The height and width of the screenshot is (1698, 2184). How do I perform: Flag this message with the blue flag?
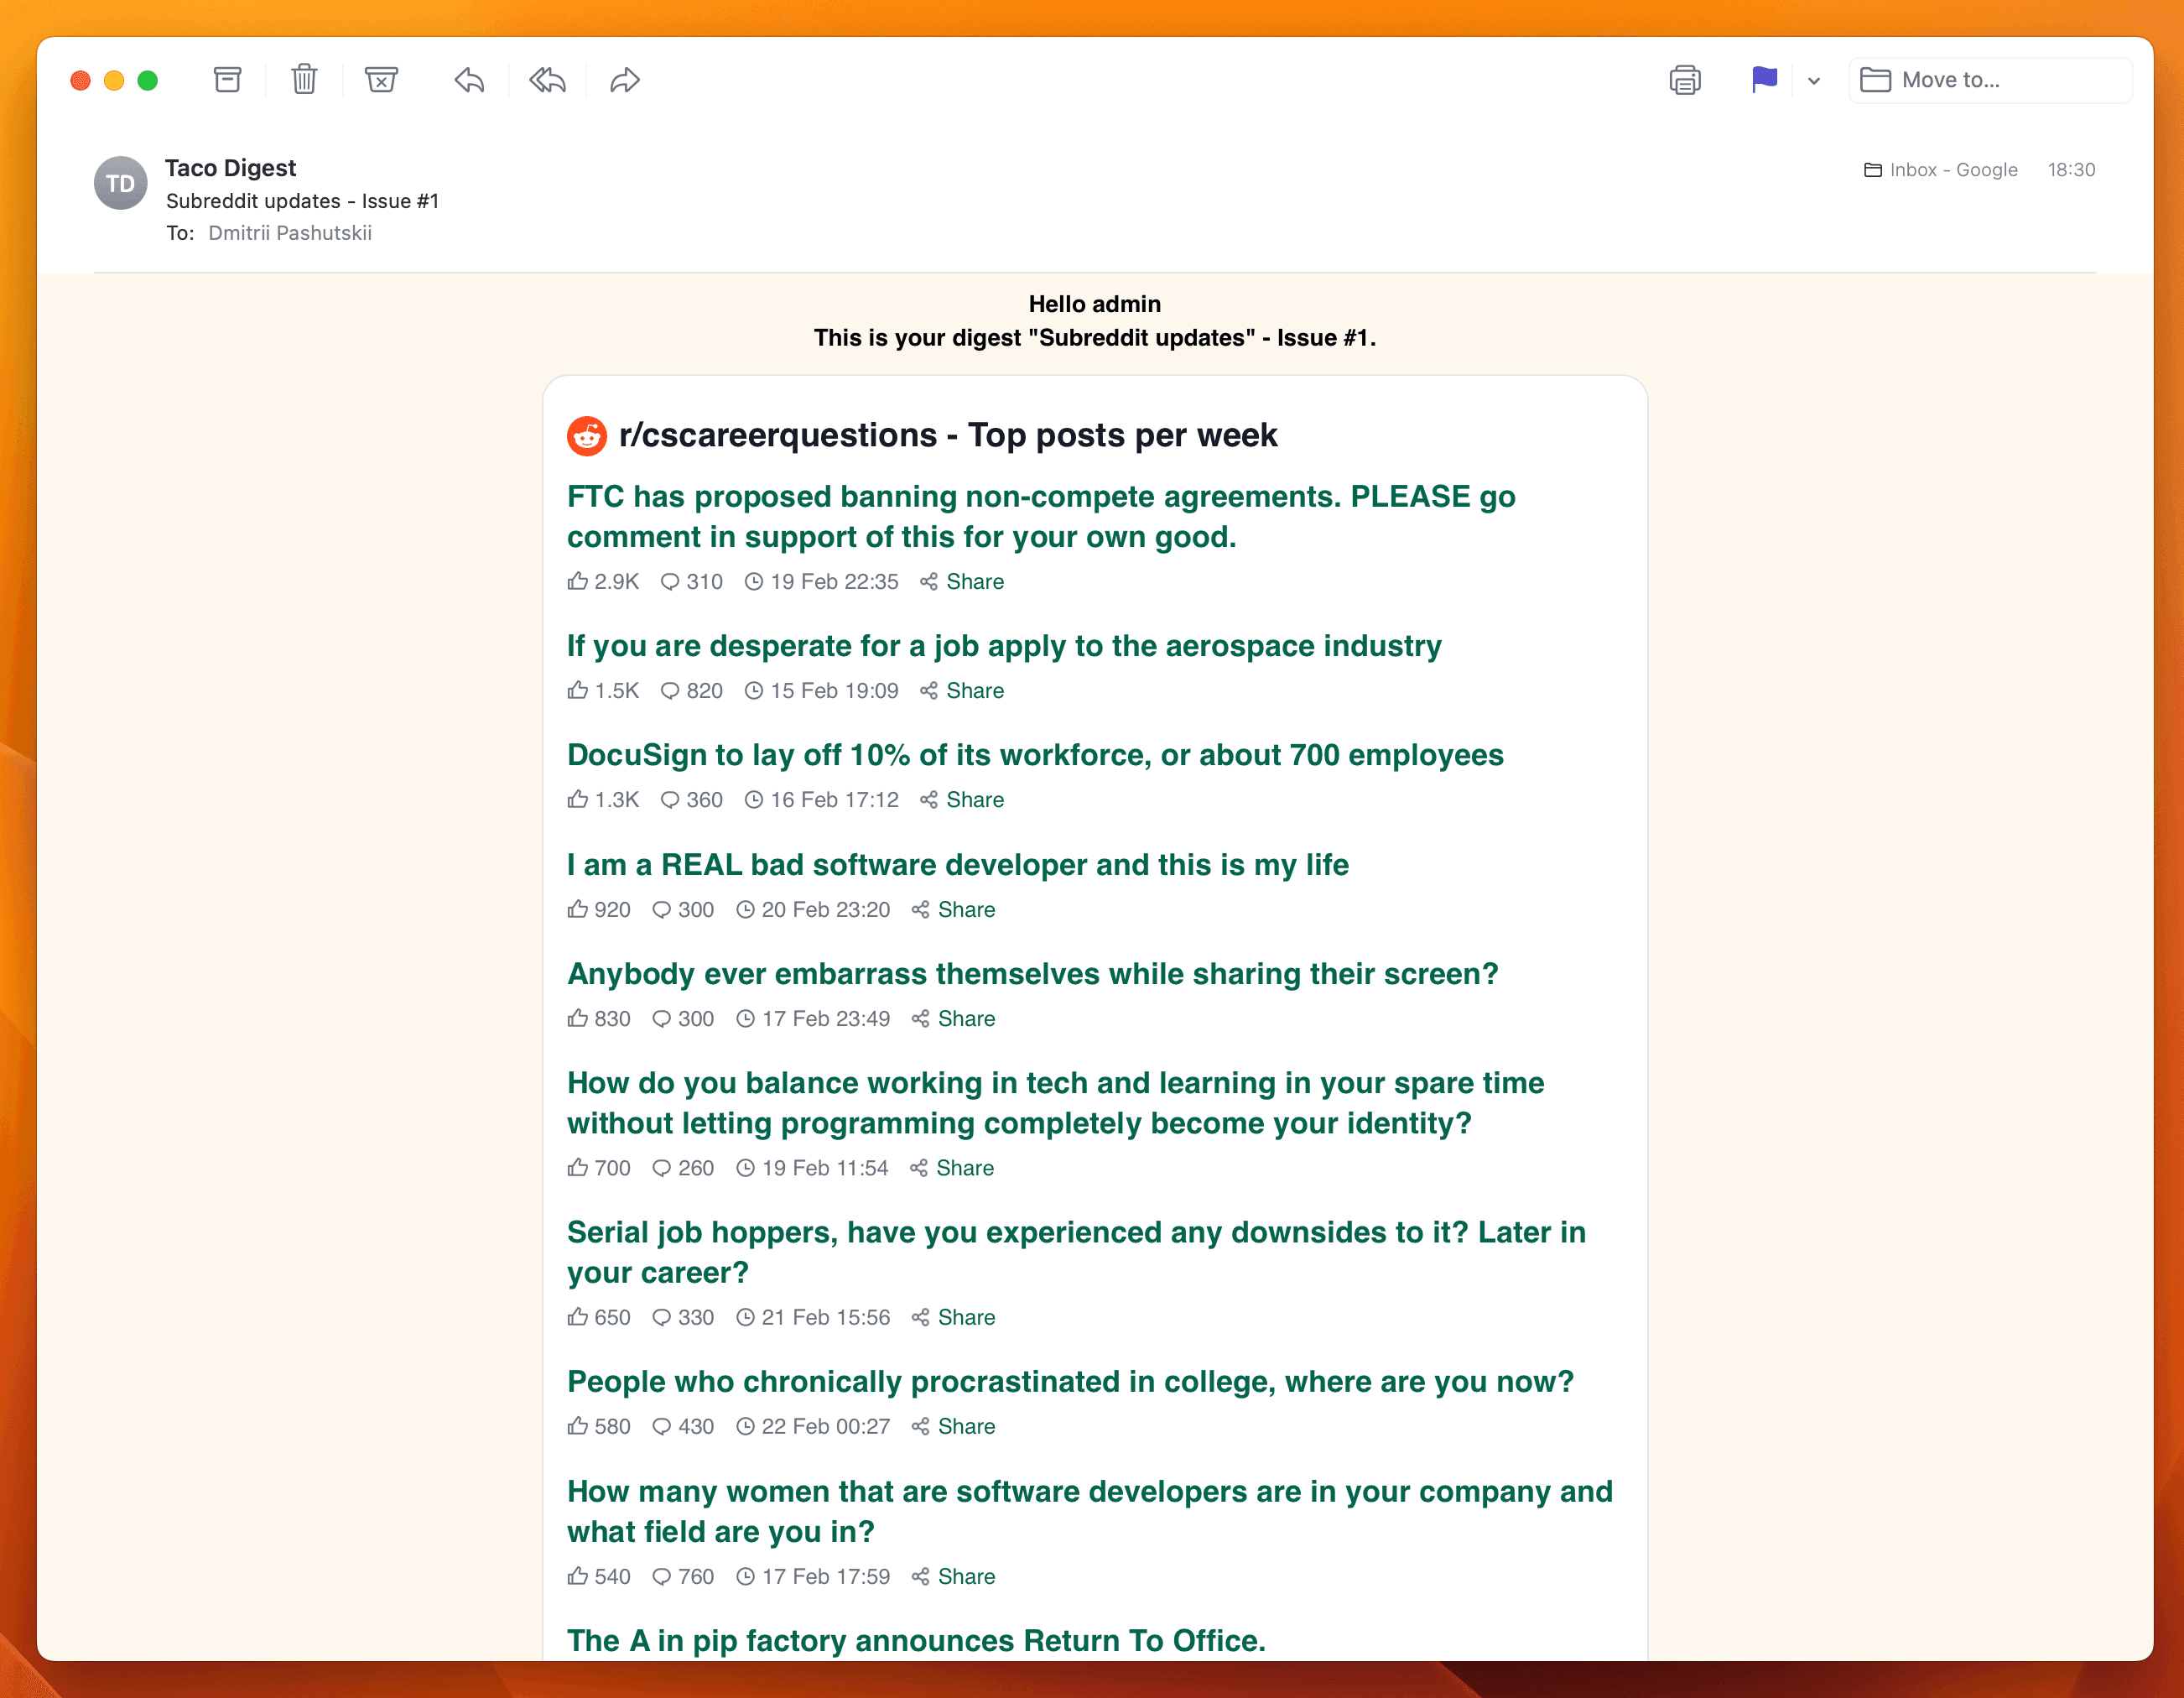(x=1764, y=79)
